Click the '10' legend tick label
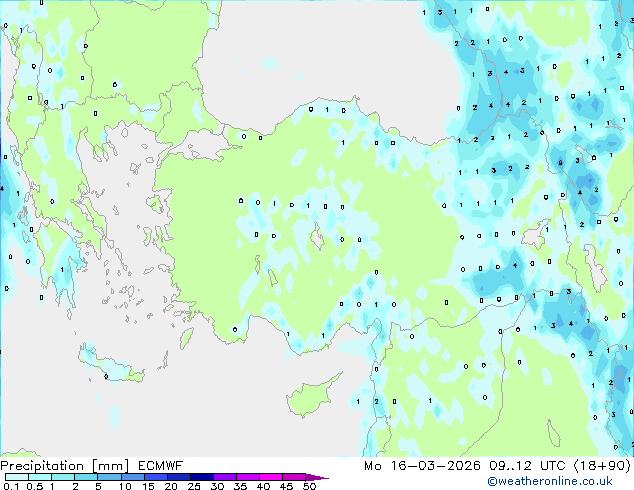Image resolution: width=634 pixels, height=490 pixels. 125,486
